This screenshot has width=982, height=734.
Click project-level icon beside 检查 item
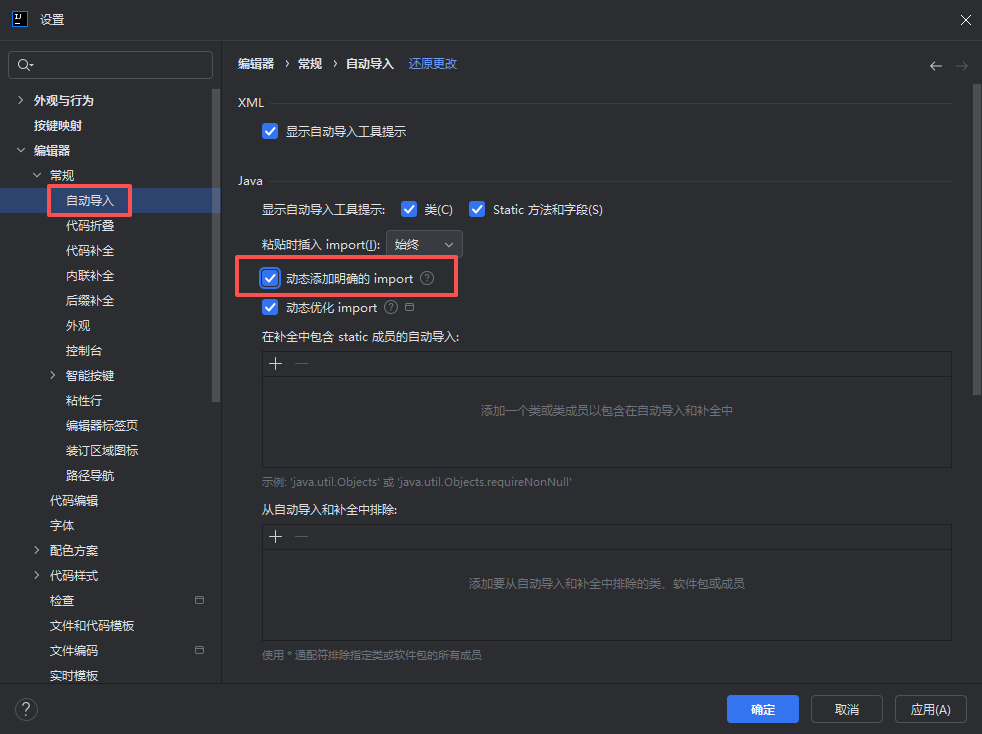pos(199,600)
